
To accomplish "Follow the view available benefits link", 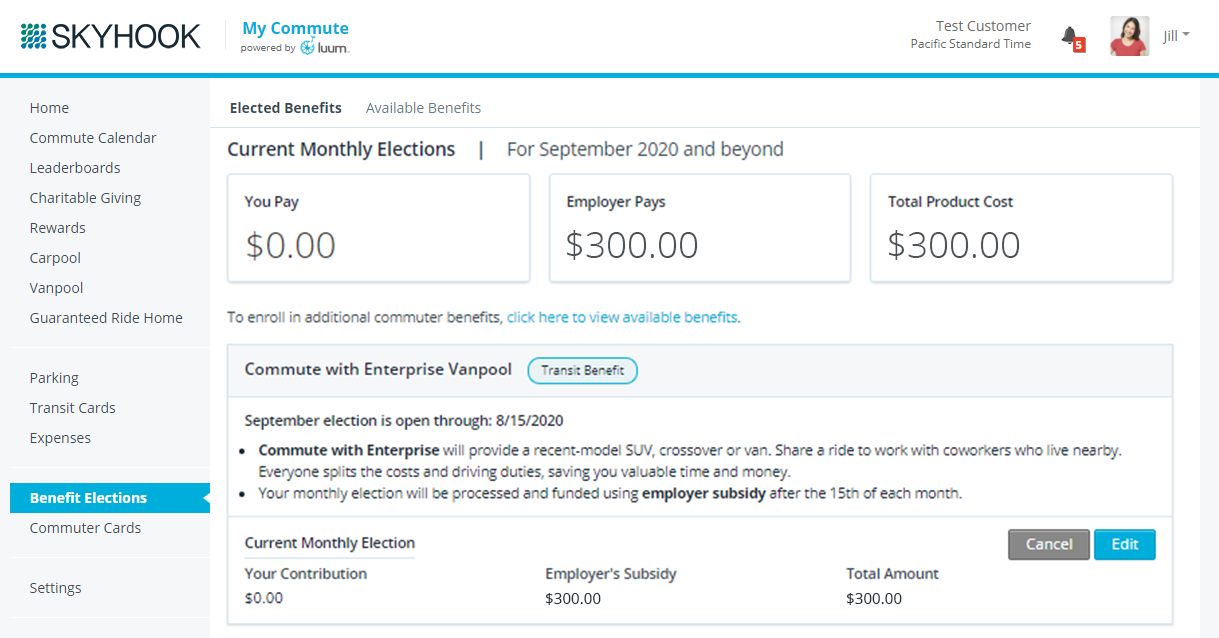I will click(623, 318).
